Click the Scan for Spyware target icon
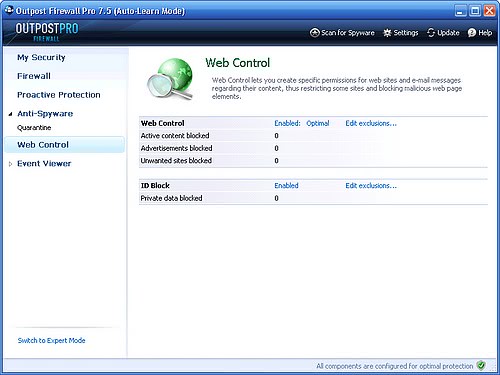500x375 pixels. [314, 33]
